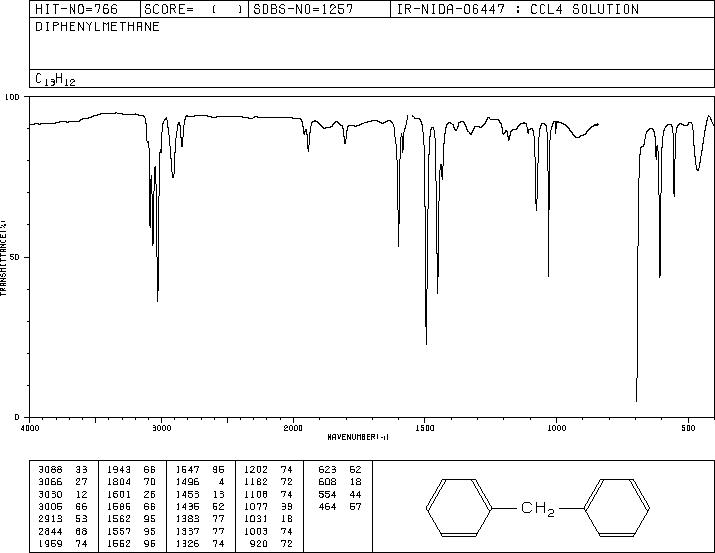This screenshot has height=553, width=715.
Task: Select peak table entry 608
Action: pyautogui.click(x=340, y=482)
